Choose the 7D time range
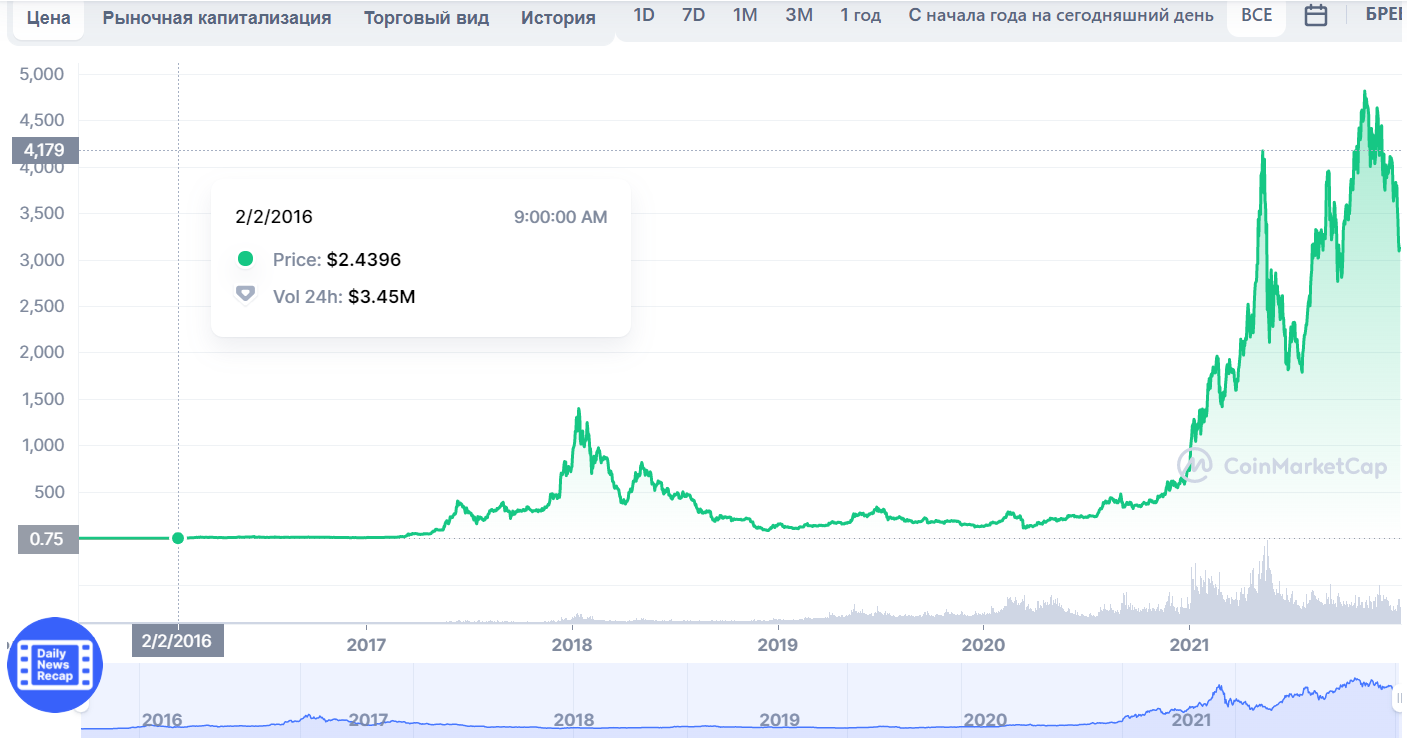The image size is (1407, 747). pyautogui.click(x=693, y=16)
